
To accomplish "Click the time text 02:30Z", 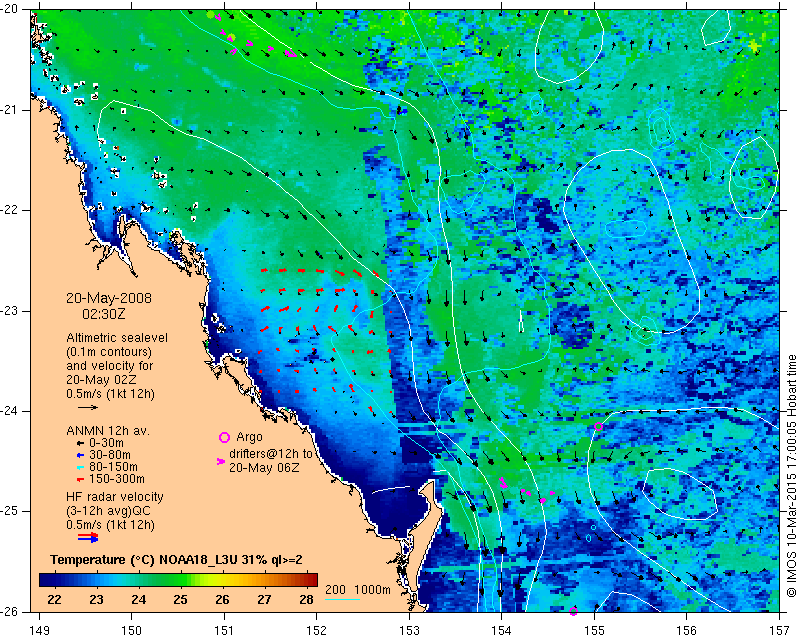I will [104, 314].
